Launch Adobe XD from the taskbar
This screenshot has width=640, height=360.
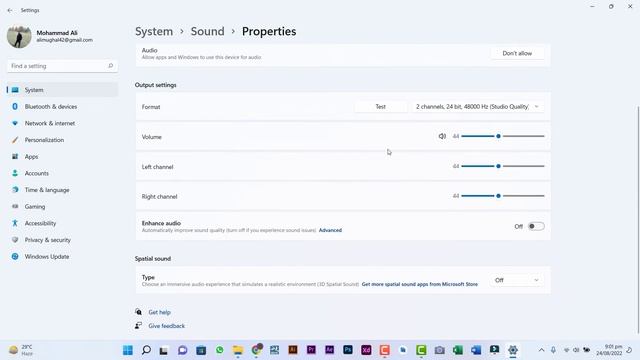coord(366,350)
